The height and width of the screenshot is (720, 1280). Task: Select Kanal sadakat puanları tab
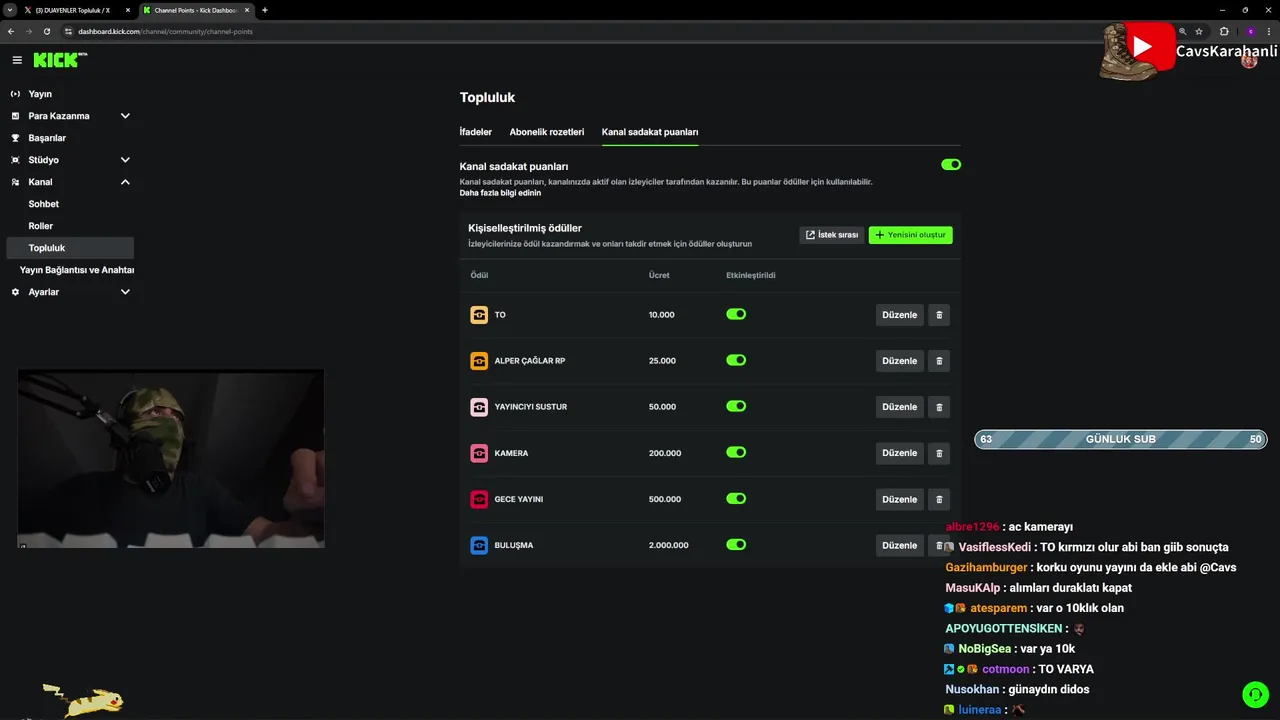coord(650,132)
